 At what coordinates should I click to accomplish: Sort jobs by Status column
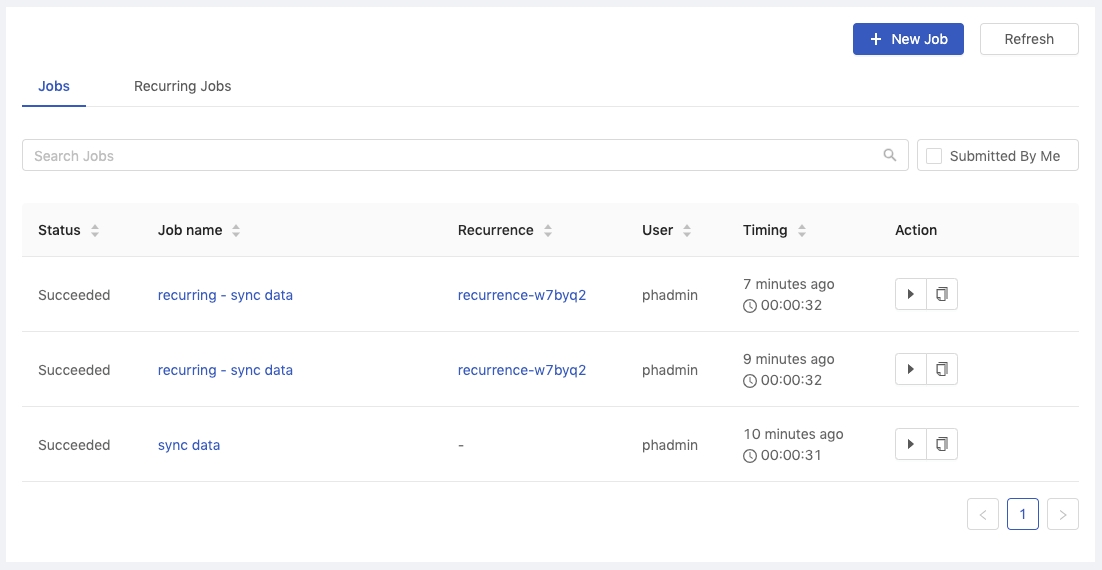(95, 231)
